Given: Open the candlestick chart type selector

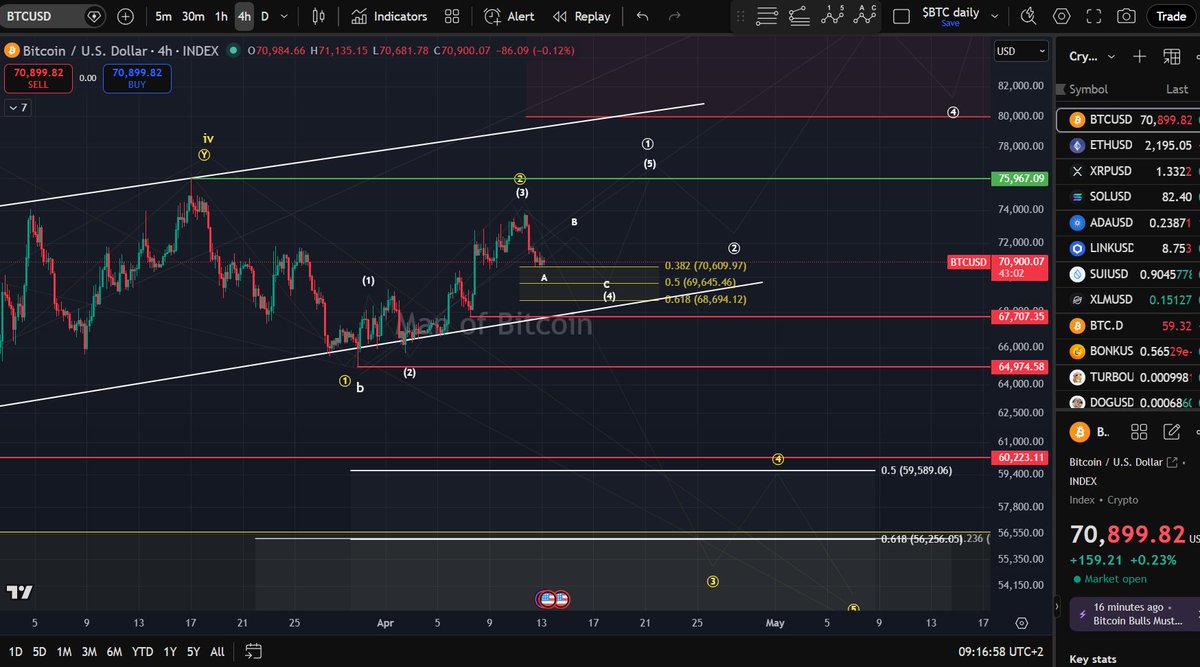Looking at the screenshot, I should (319, 17).
